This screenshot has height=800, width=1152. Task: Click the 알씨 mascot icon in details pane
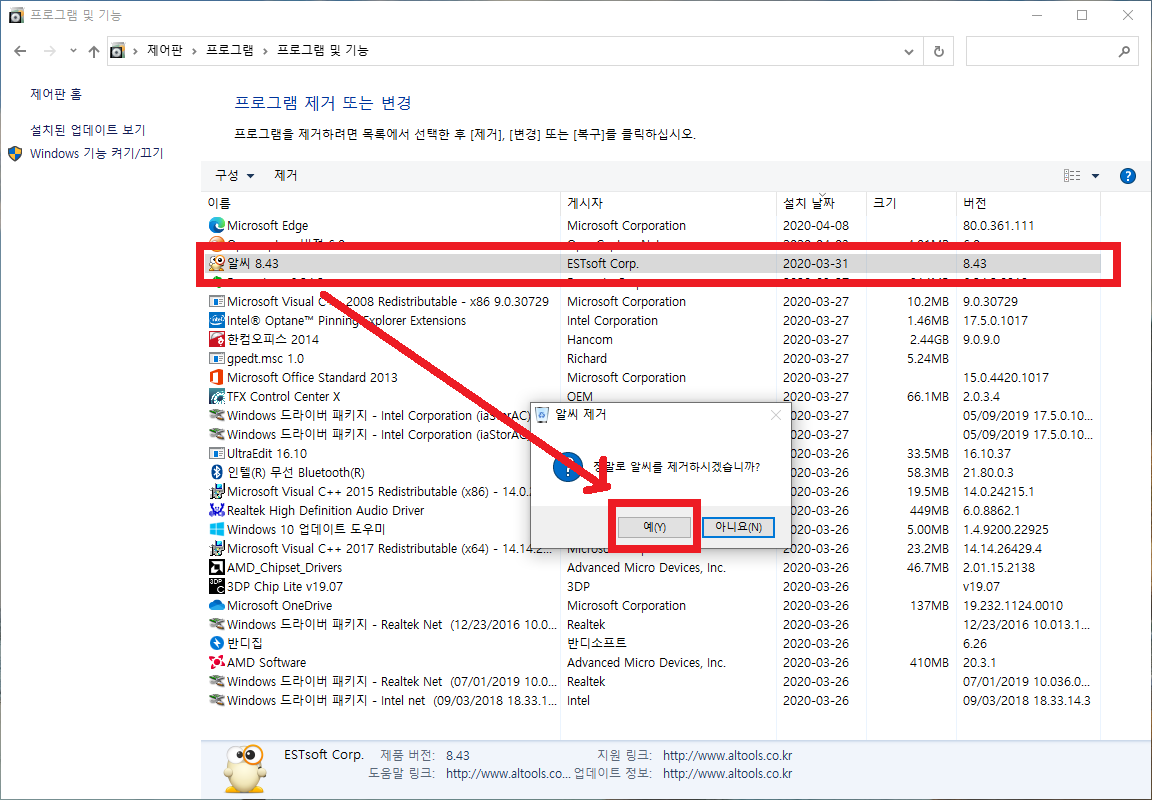click(x=244, y=770)
